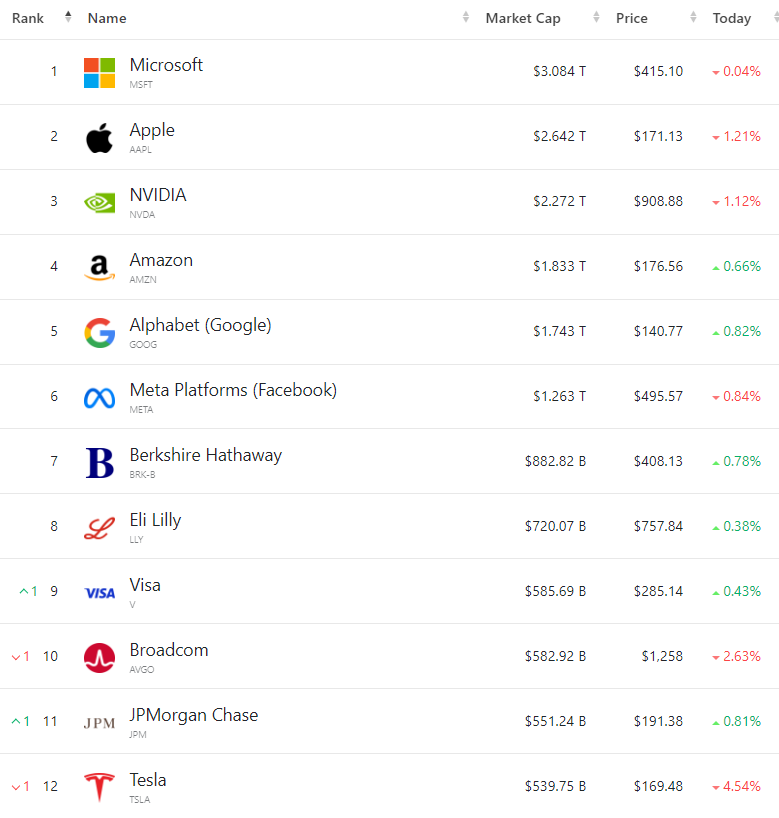This screenshot has height=818, width=779.
Task: Sort table by Rank column
Action: [x=28, y=18]
